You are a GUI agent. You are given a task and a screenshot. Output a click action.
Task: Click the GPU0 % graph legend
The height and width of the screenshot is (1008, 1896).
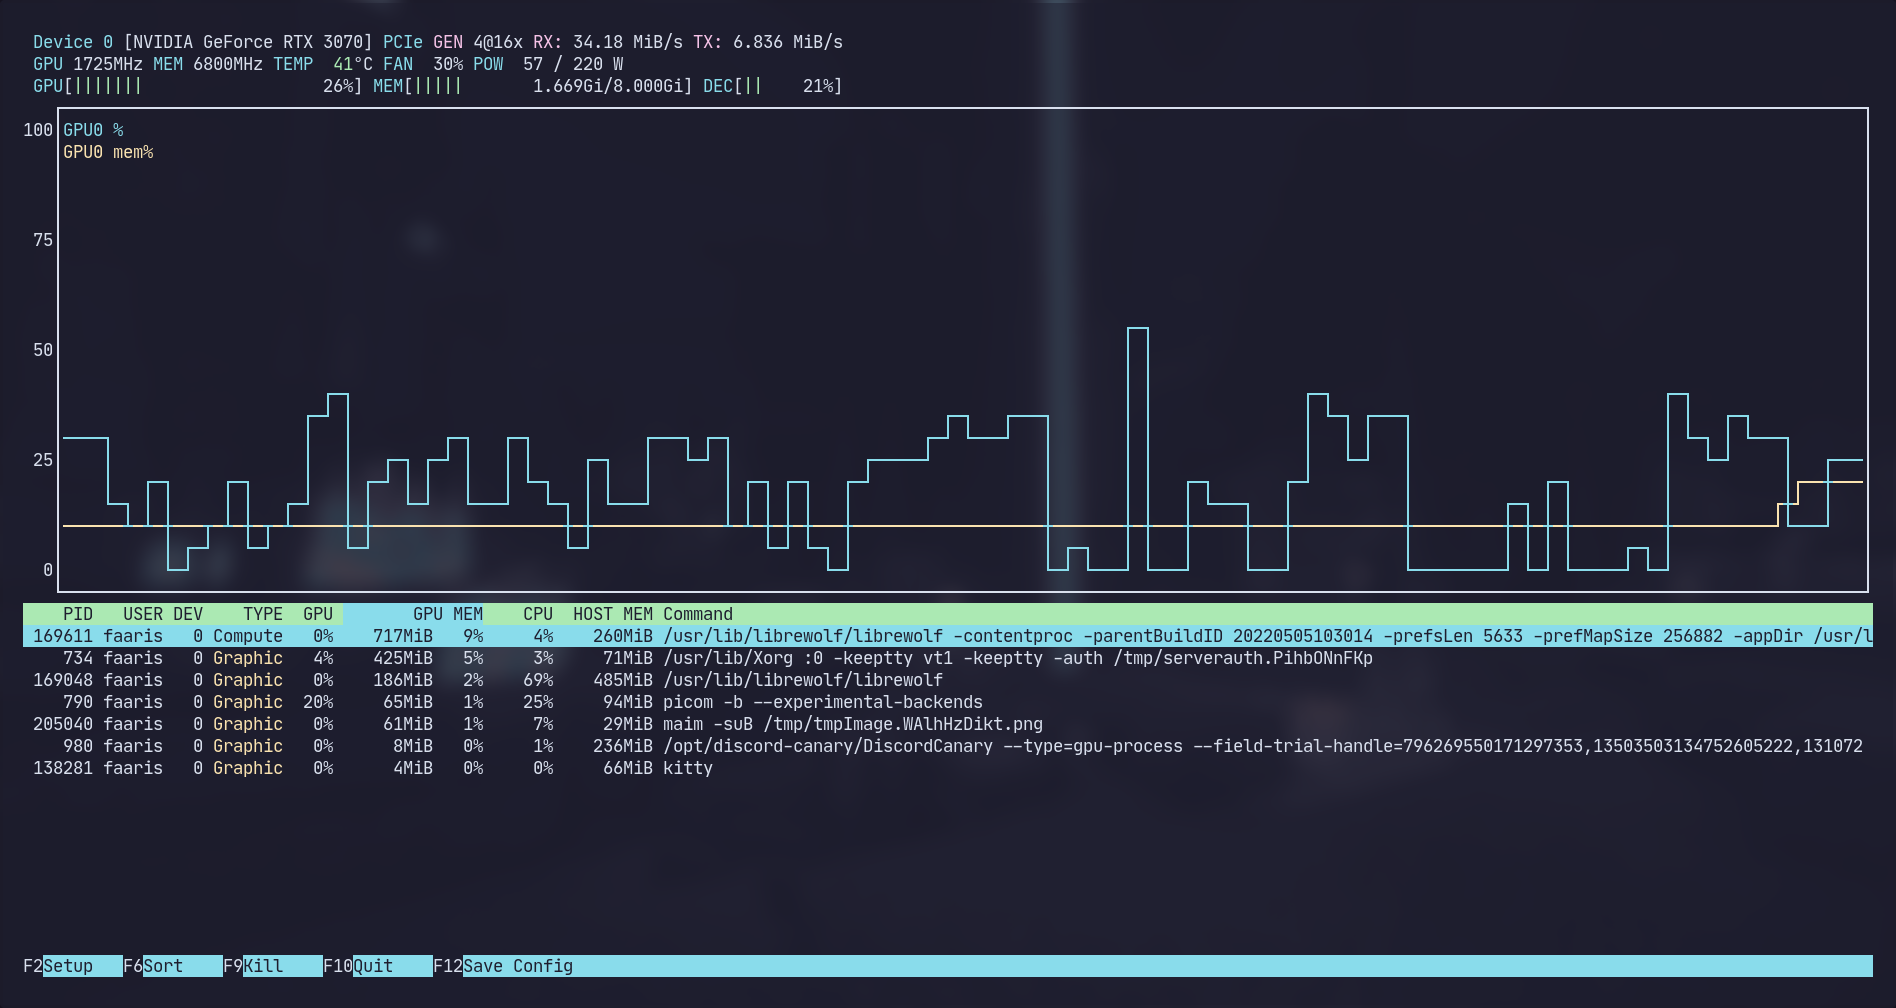(x=92, y=129)
